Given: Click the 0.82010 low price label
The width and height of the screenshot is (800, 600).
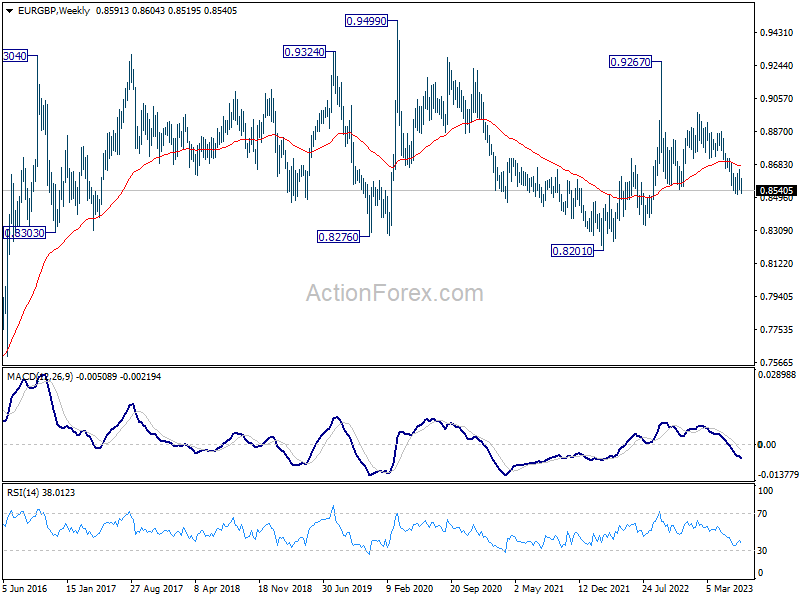Looking at the screenshot, I should [572, 251].
